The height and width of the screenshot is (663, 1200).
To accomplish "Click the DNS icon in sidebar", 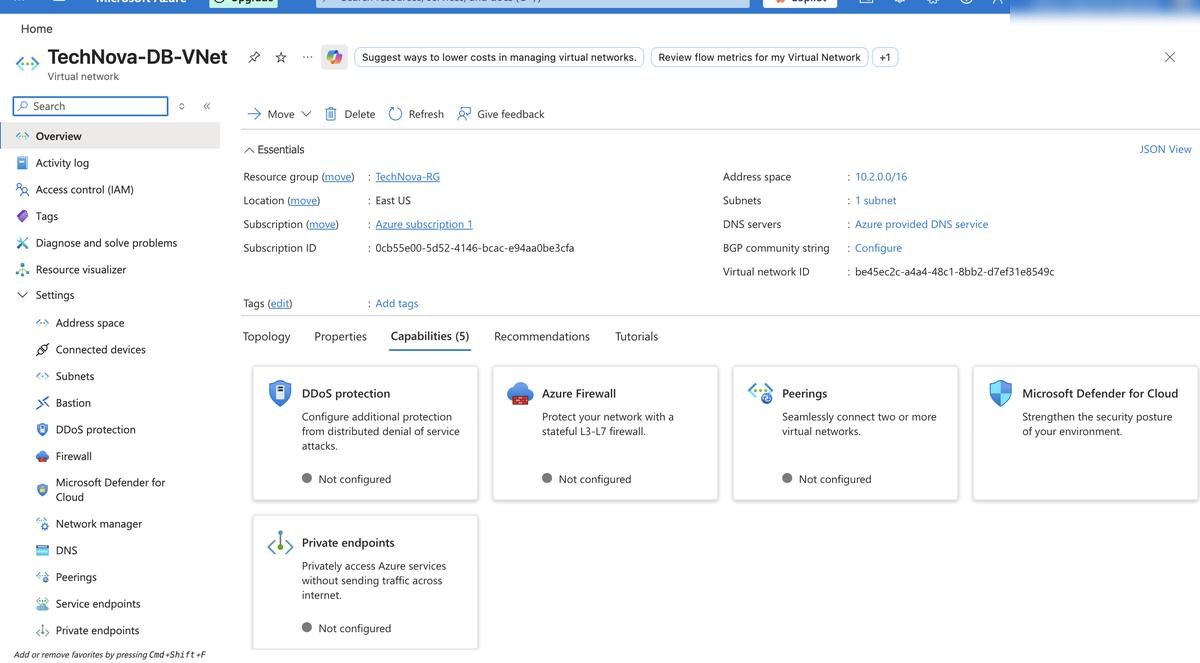I will pyautogui.click(x=42, y=550).
